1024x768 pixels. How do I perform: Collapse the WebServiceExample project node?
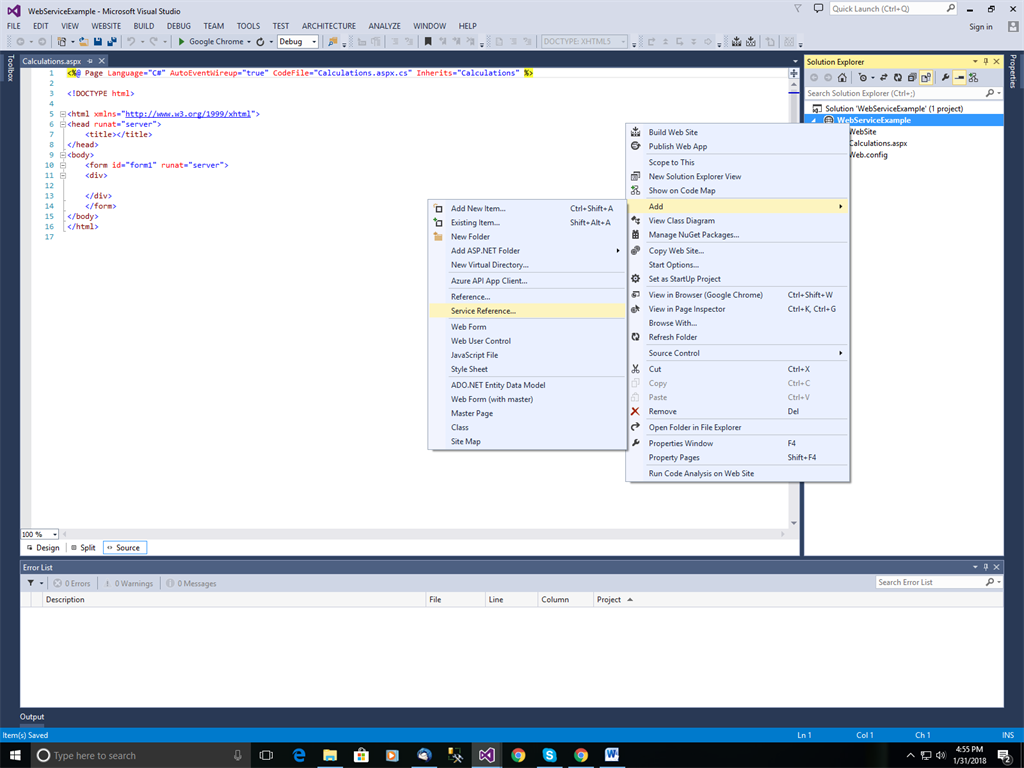click(x=813, y=120)
